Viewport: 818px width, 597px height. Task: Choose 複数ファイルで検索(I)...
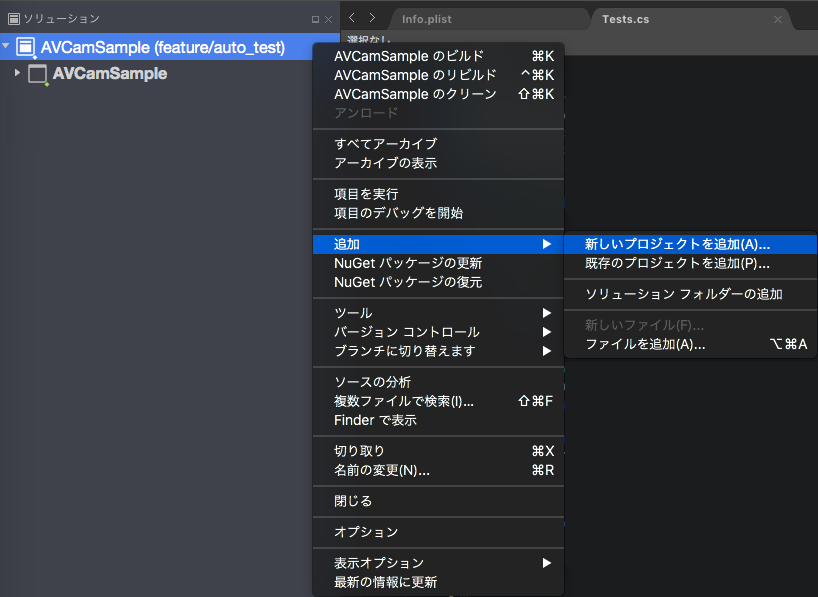tap(438, 401)
